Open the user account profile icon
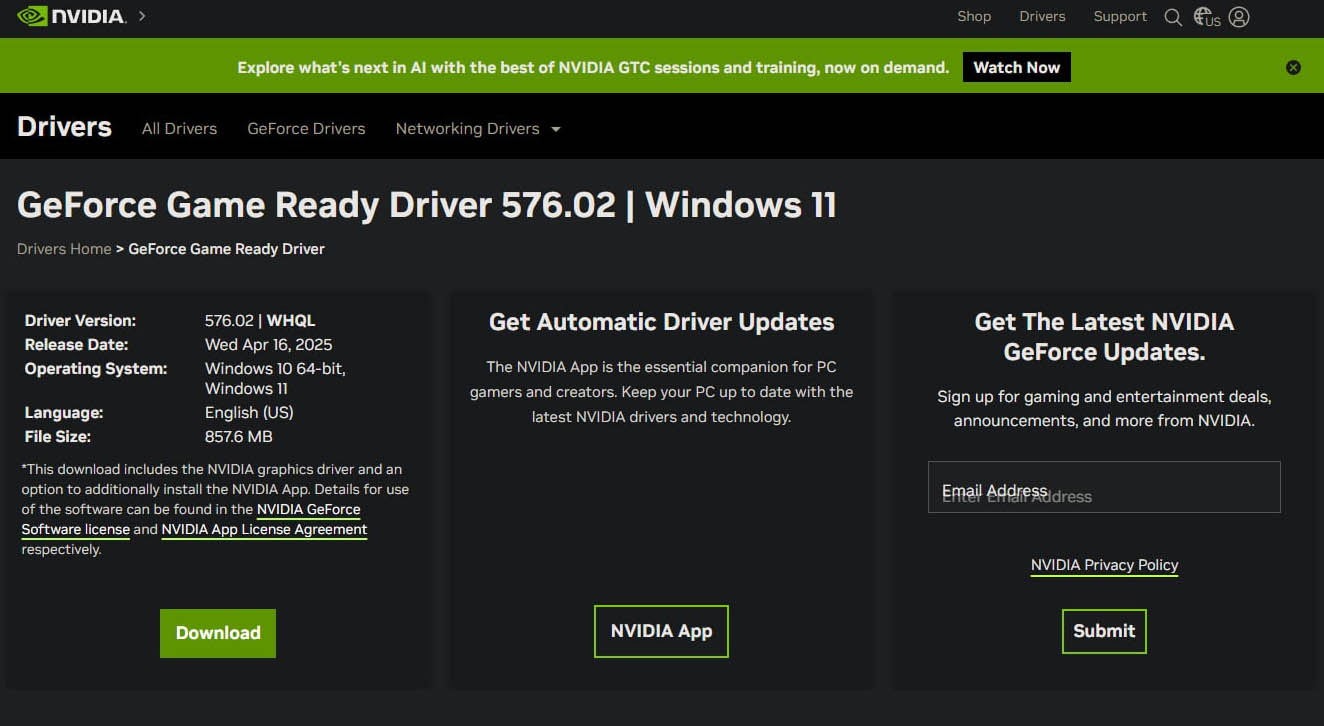 (1239, 17)
